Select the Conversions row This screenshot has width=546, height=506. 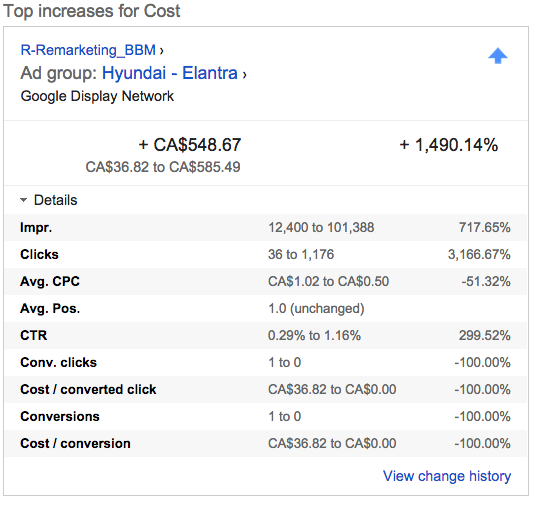coord(266,416)
